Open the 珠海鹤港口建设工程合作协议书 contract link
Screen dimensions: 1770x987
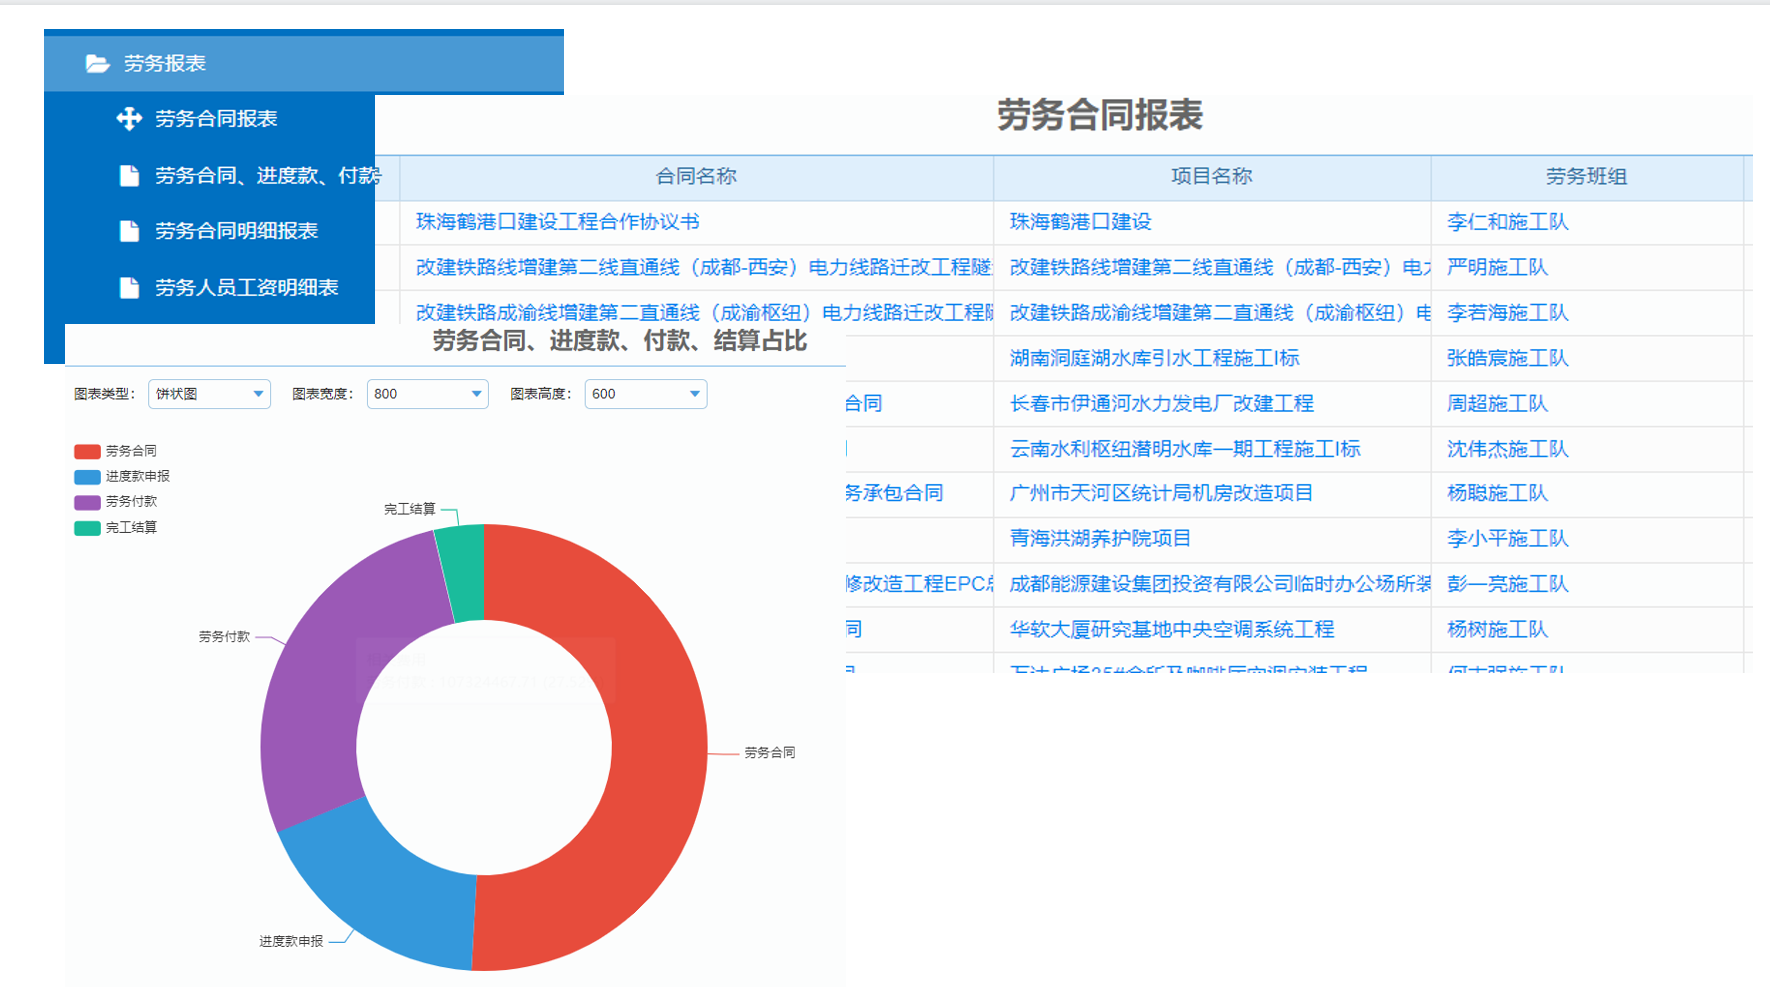point(557,222)
